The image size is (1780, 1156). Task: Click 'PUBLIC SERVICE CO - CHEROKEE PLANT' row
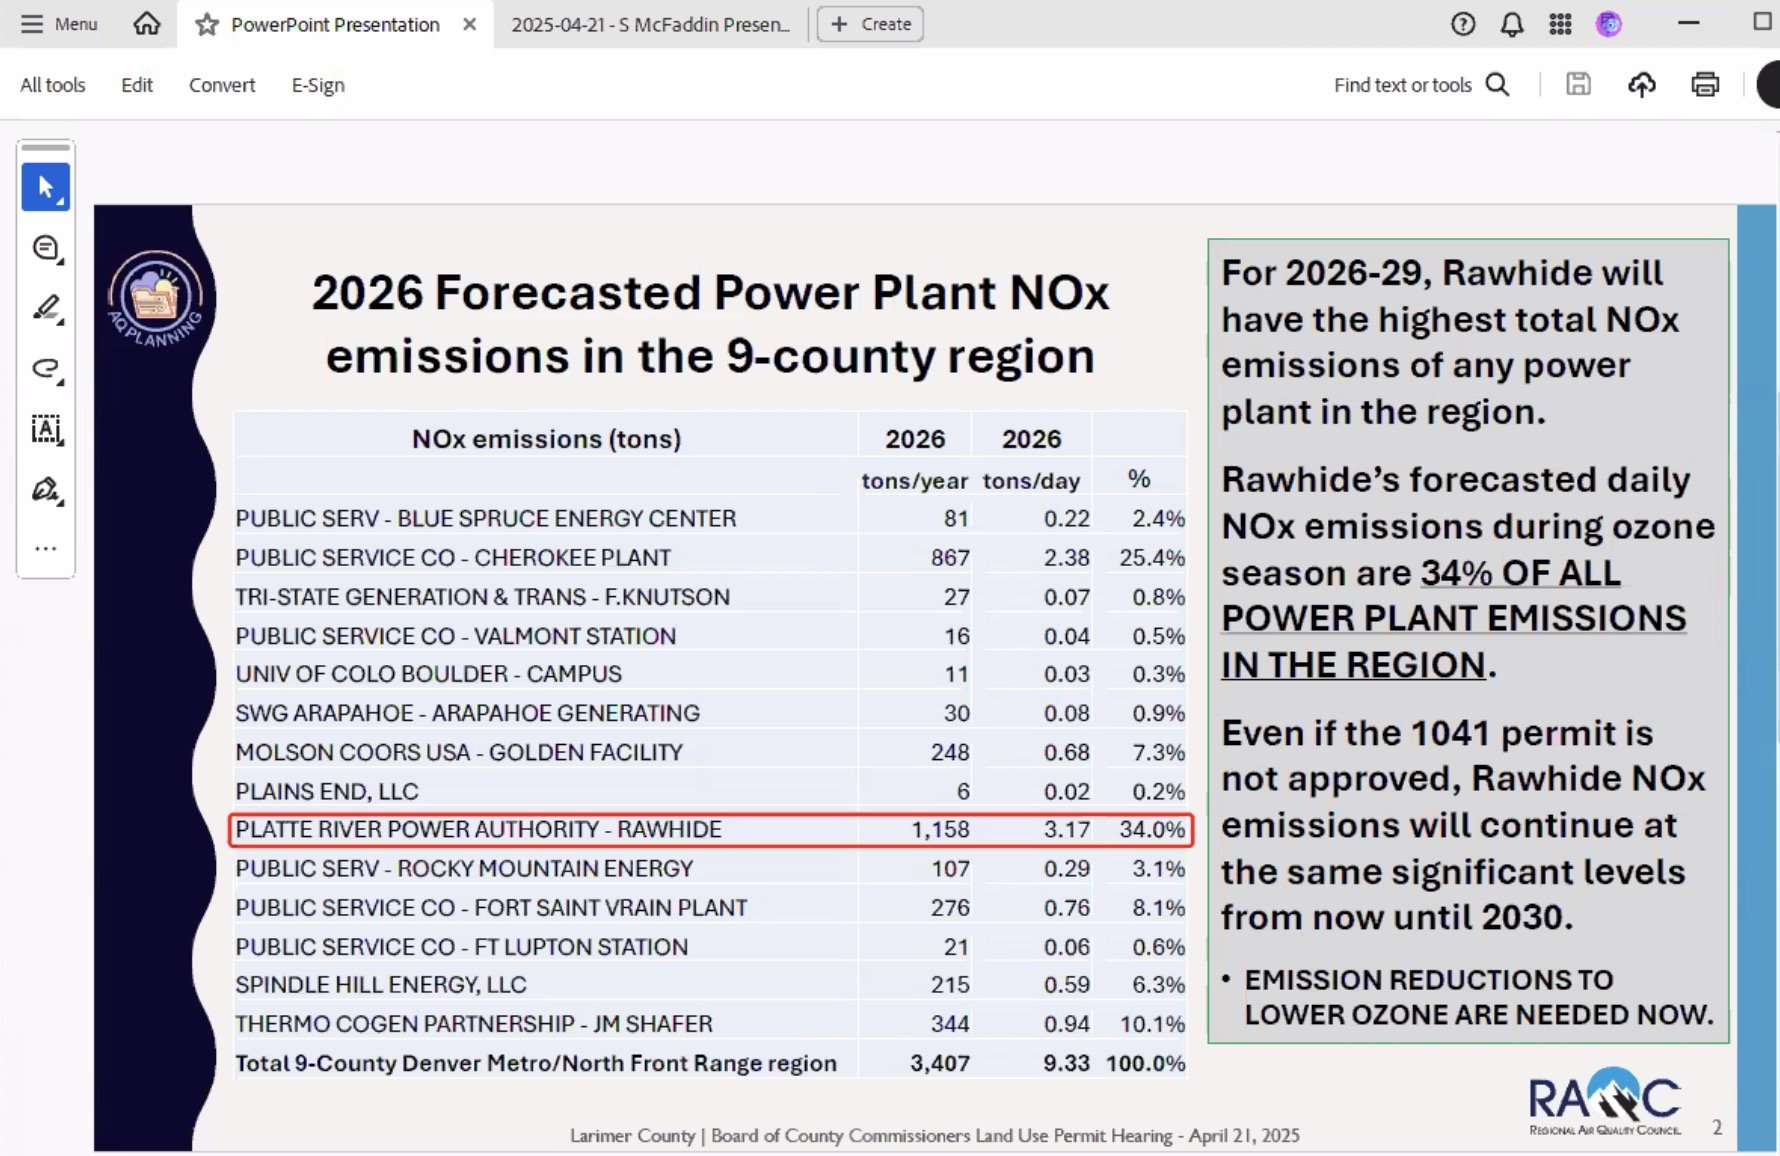pyautogui.click(x=710, y=557)
